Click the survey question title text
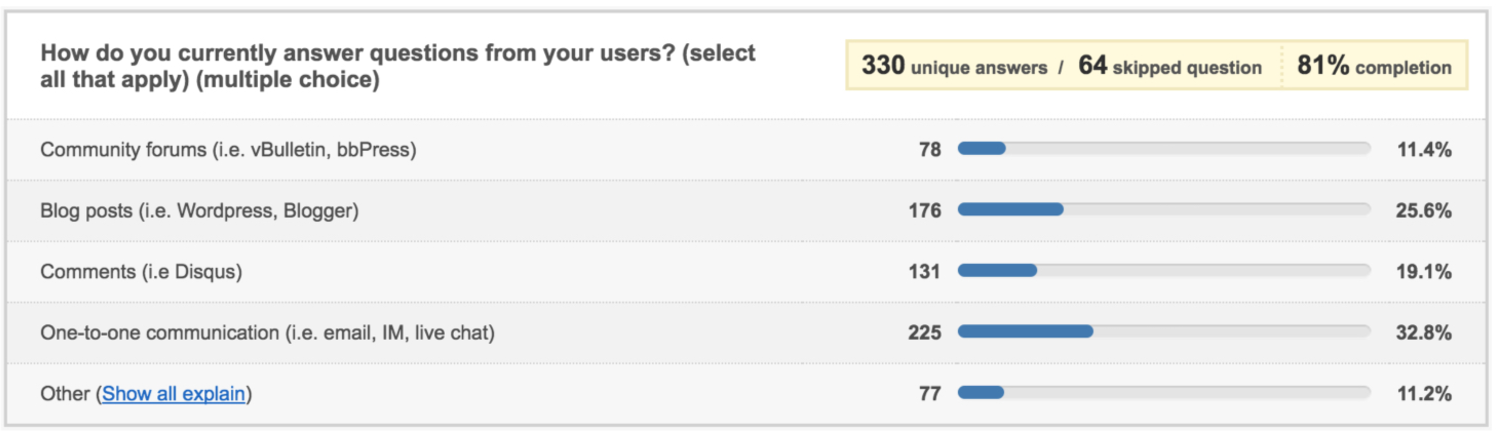The height and width of the screenshot is (438, 1496). tap(398, 66)
